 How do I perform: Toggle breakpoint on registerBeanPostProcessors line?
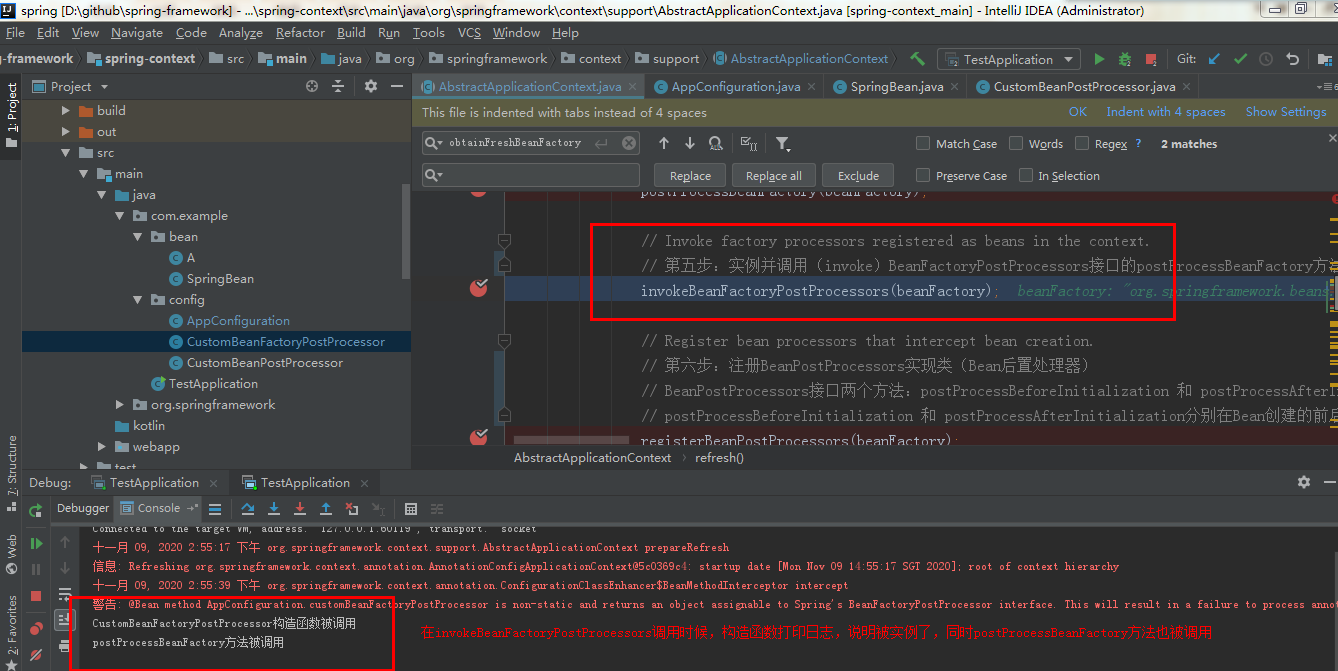[479, 436]
